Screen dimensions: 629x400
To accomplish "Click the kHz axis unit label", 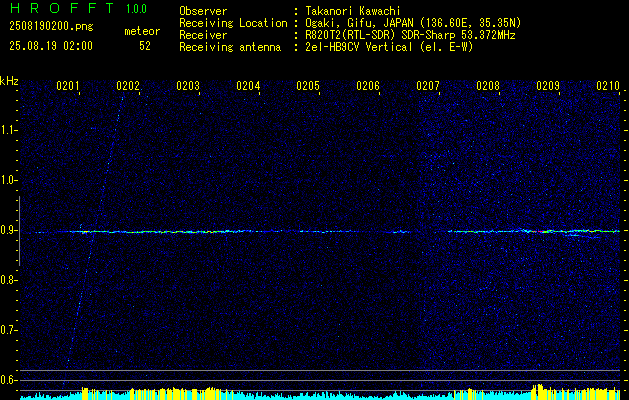I will (x=9, y=81).
